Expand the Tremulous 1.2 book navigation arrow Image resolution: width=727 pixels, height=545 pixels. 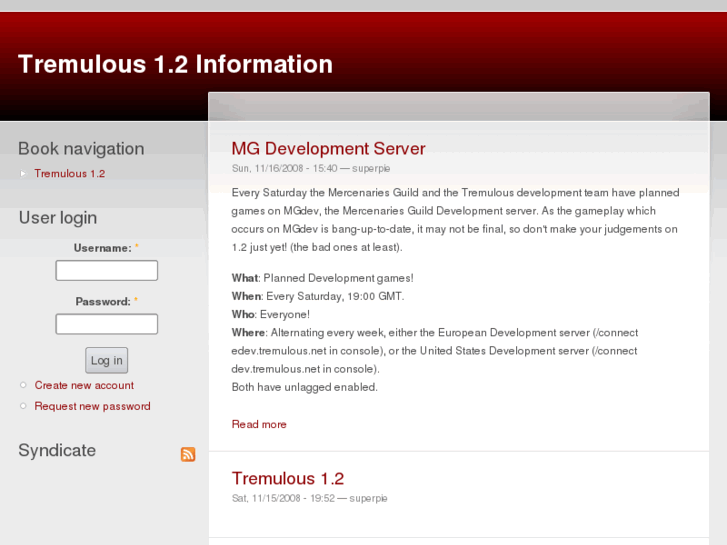23,174
